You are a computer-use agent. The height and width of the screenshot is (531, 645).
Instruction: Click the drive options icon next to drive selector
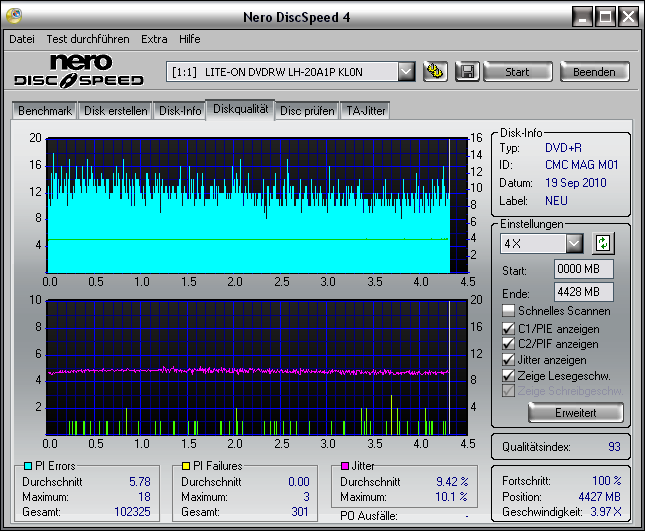click(435, 72)
